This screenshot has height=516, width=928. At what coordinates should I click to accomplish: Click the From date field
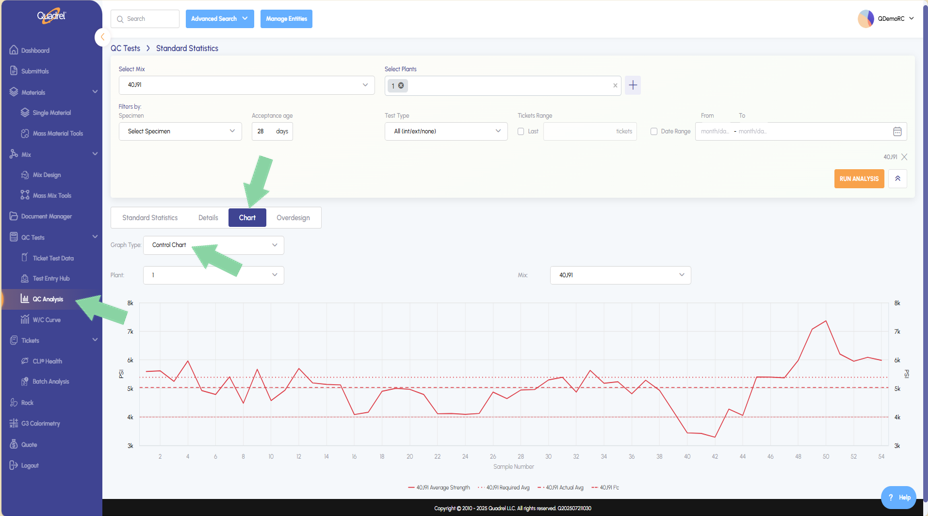[714, 131]
